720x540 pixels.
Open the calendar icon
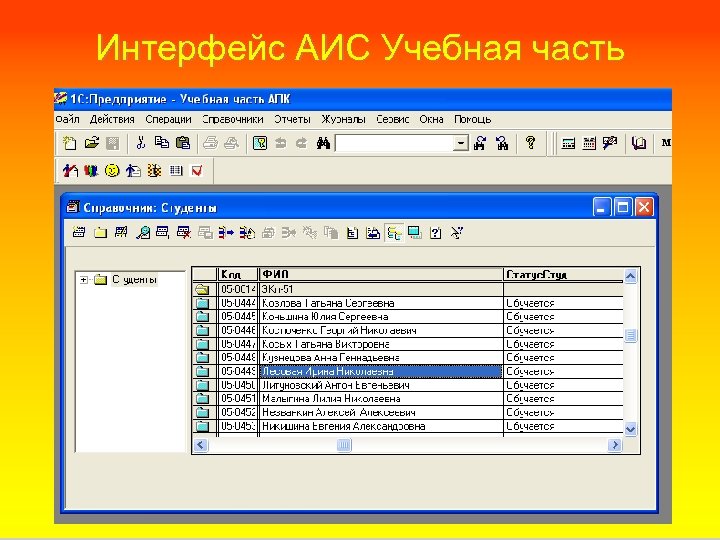589,144
